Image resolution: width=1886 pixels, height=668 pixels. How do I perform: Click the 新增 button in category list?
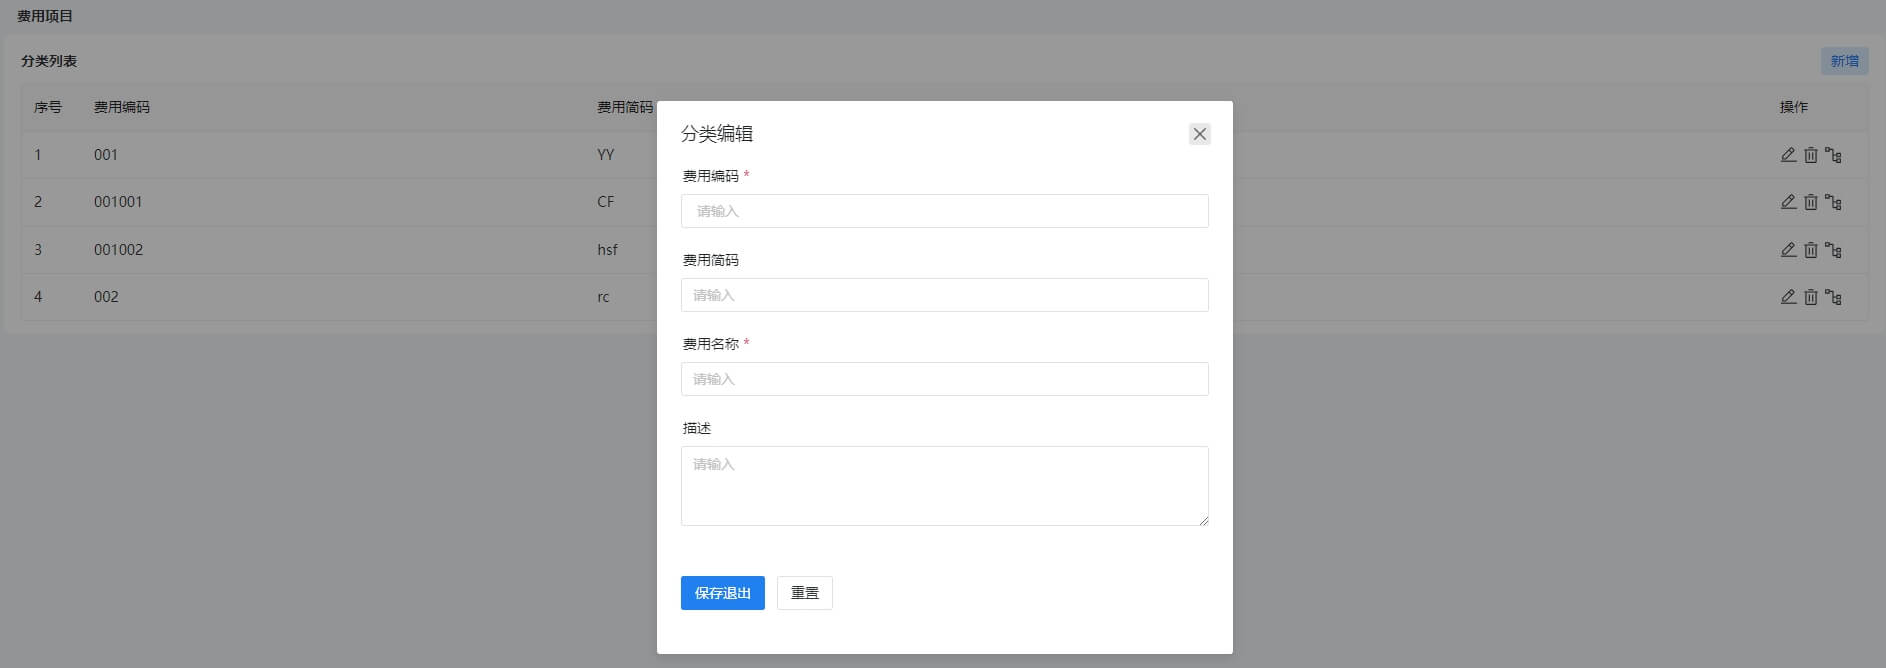tap(1845, 61)
